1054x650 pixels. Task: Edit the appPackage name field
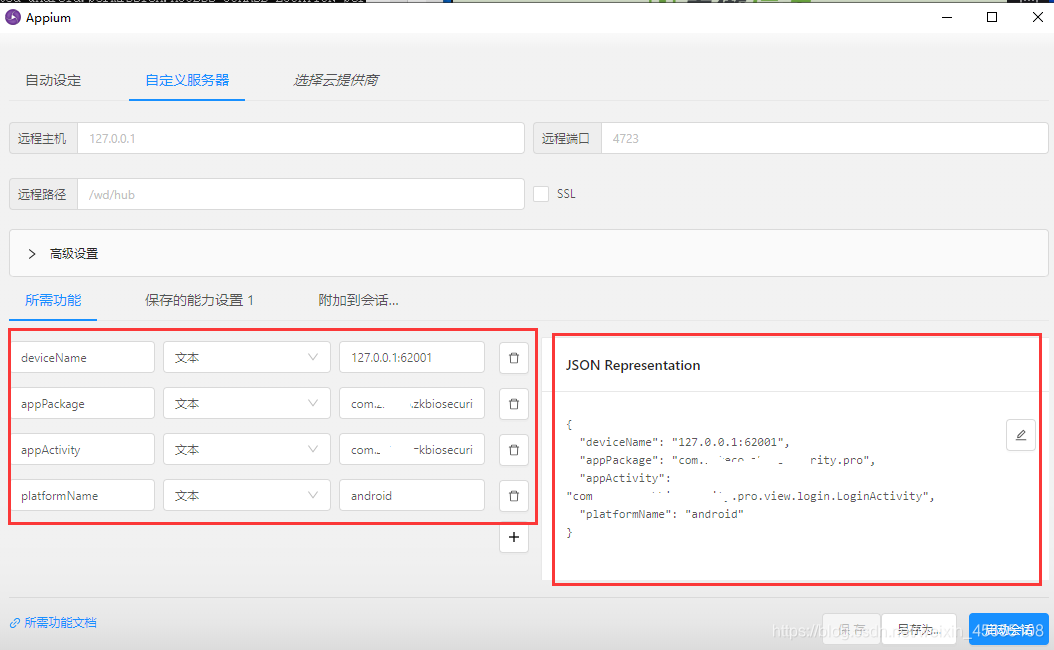click(x=83, y=403)
